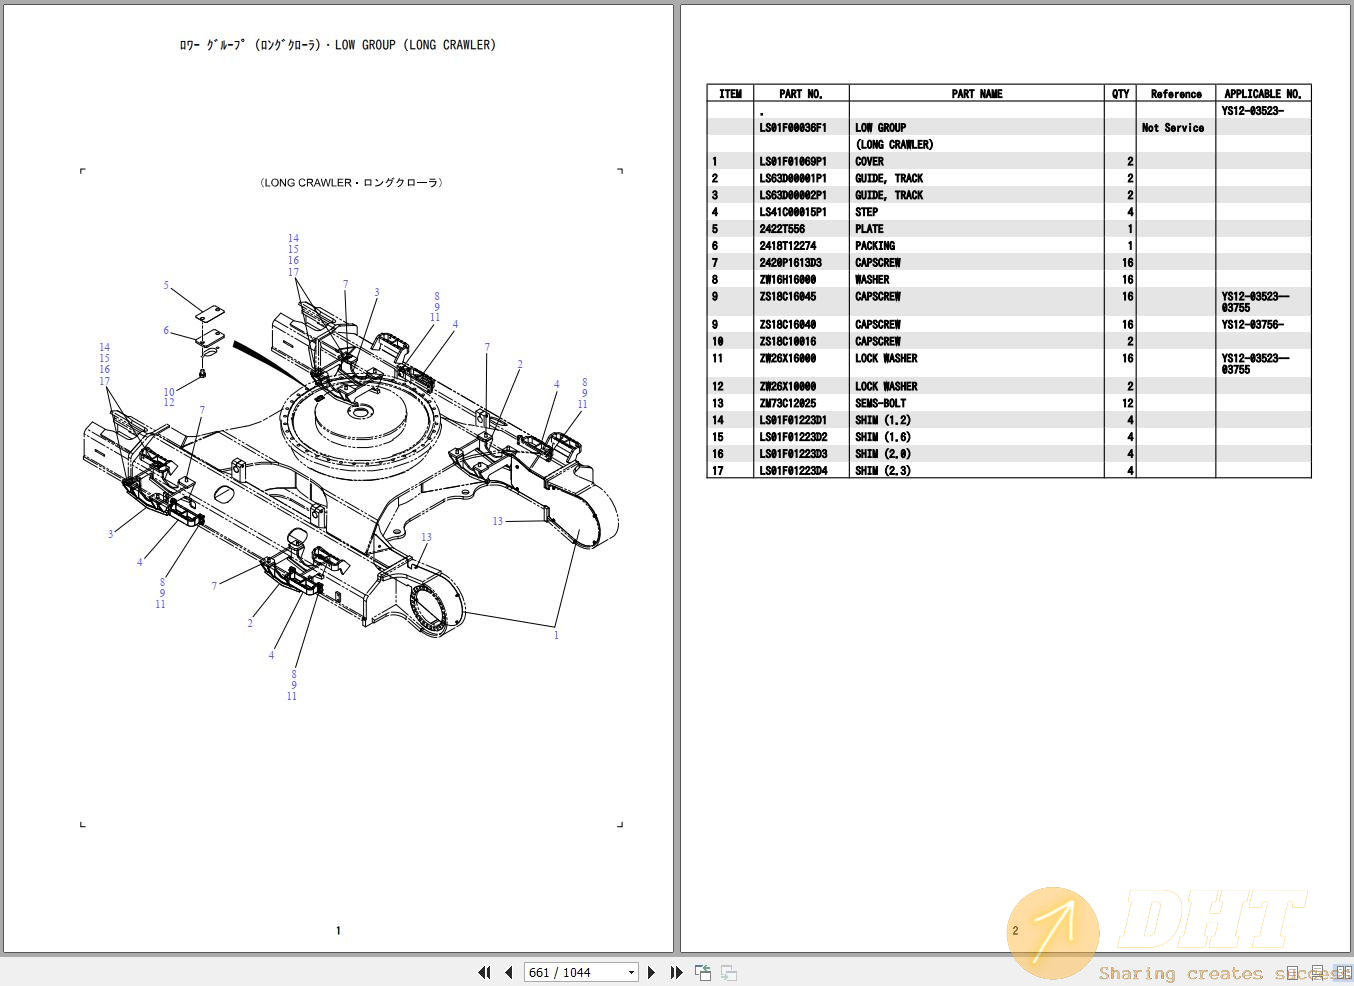
Task: Click callout number 6 in the diagram
Action: [x=166, y=331]
